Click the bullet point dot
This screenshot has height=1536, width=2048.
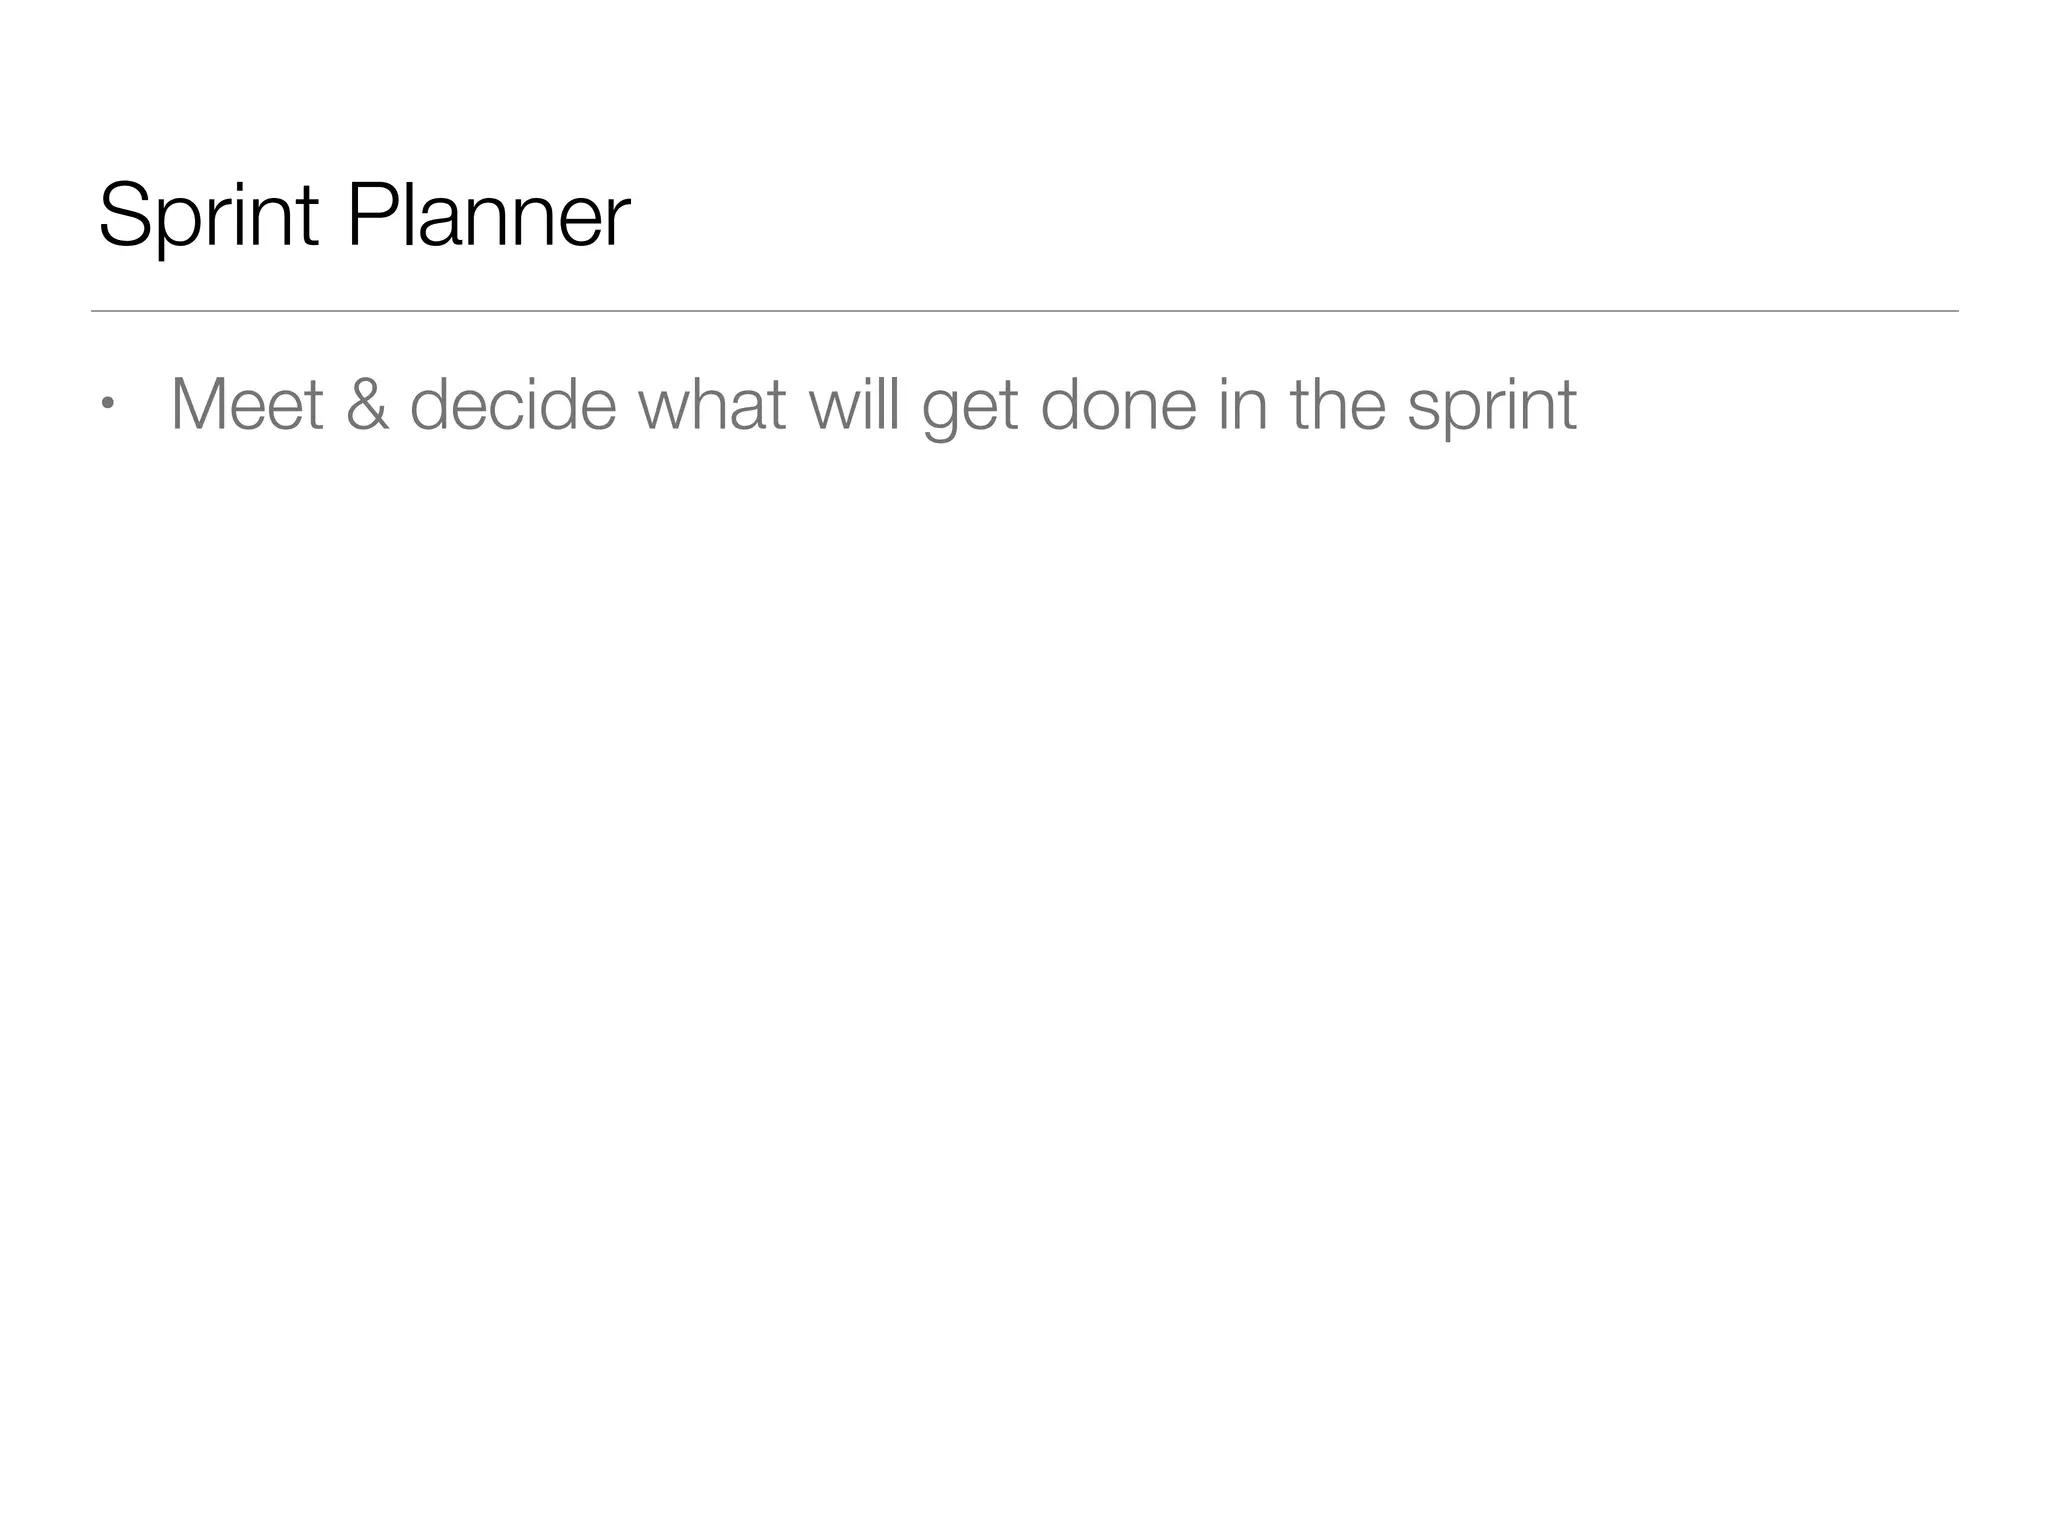tap(108, 405)
